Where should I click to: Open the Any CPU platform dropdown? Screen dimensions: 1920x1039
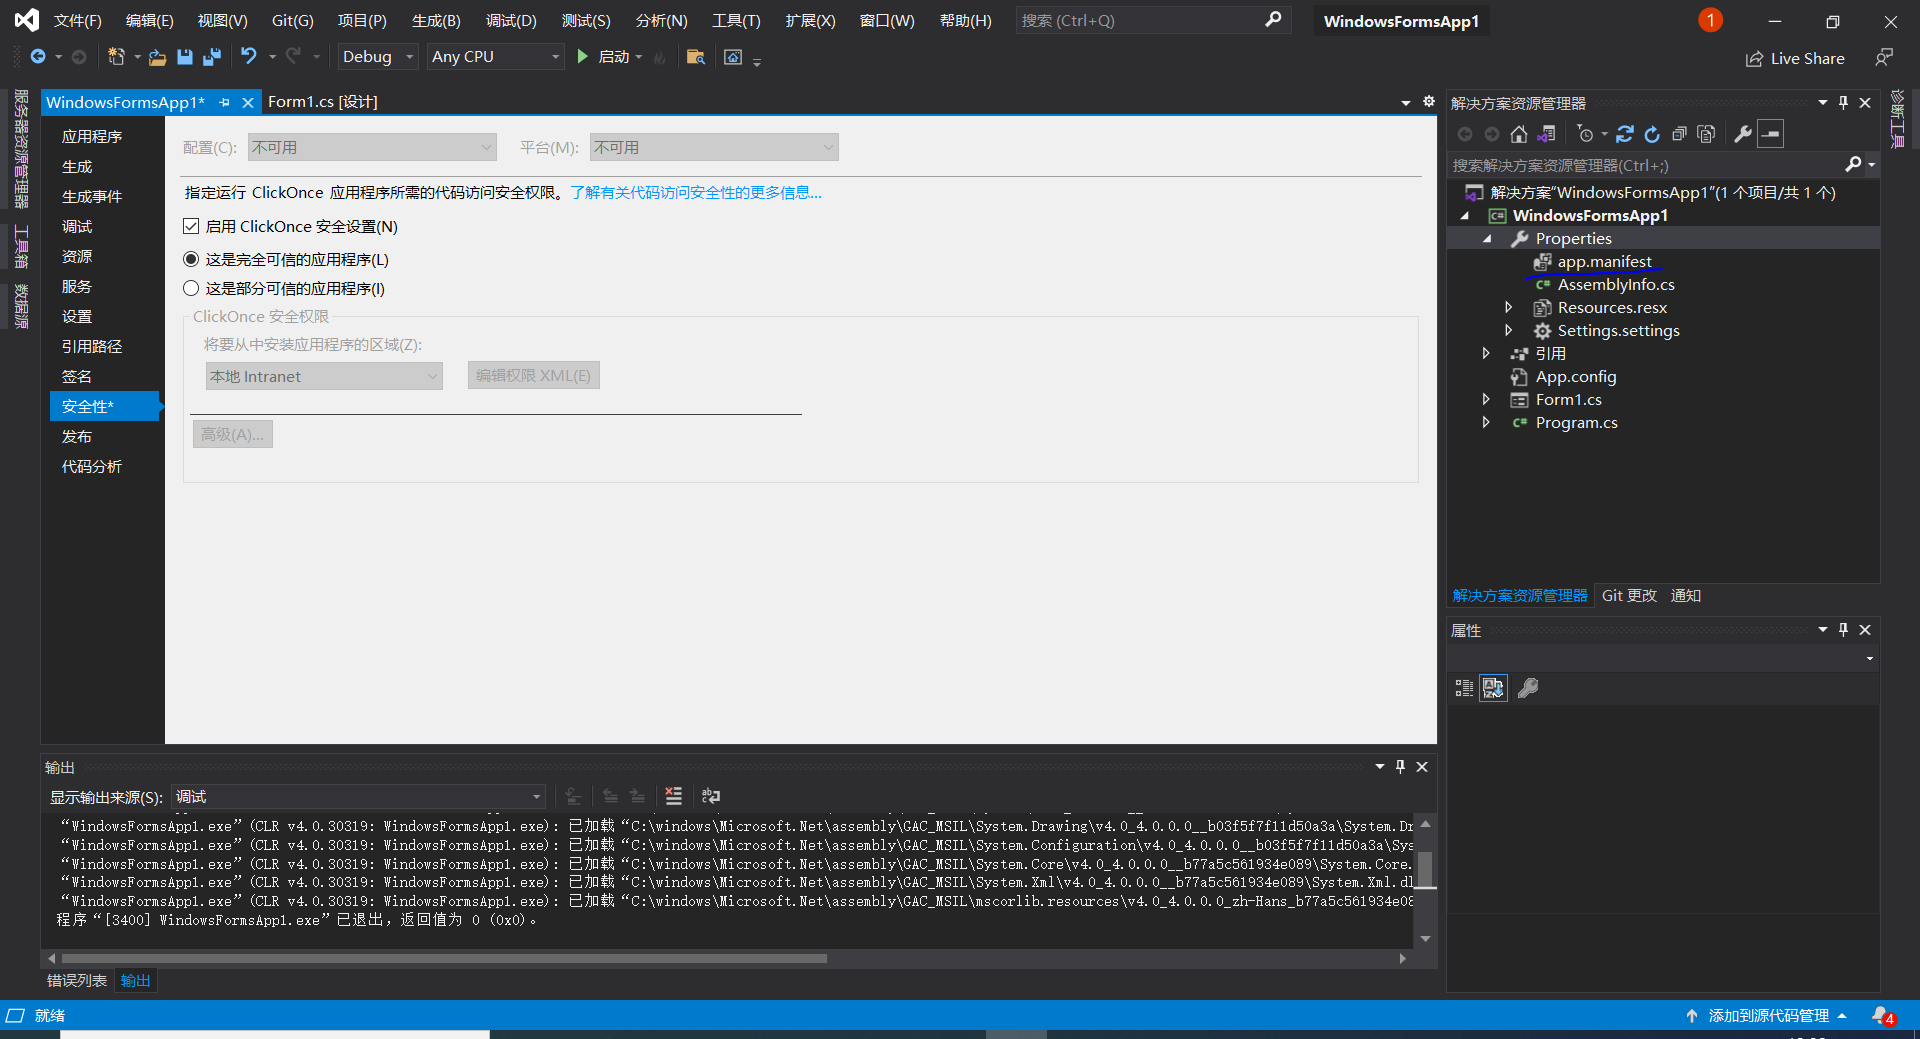click(x=494, y=56)
